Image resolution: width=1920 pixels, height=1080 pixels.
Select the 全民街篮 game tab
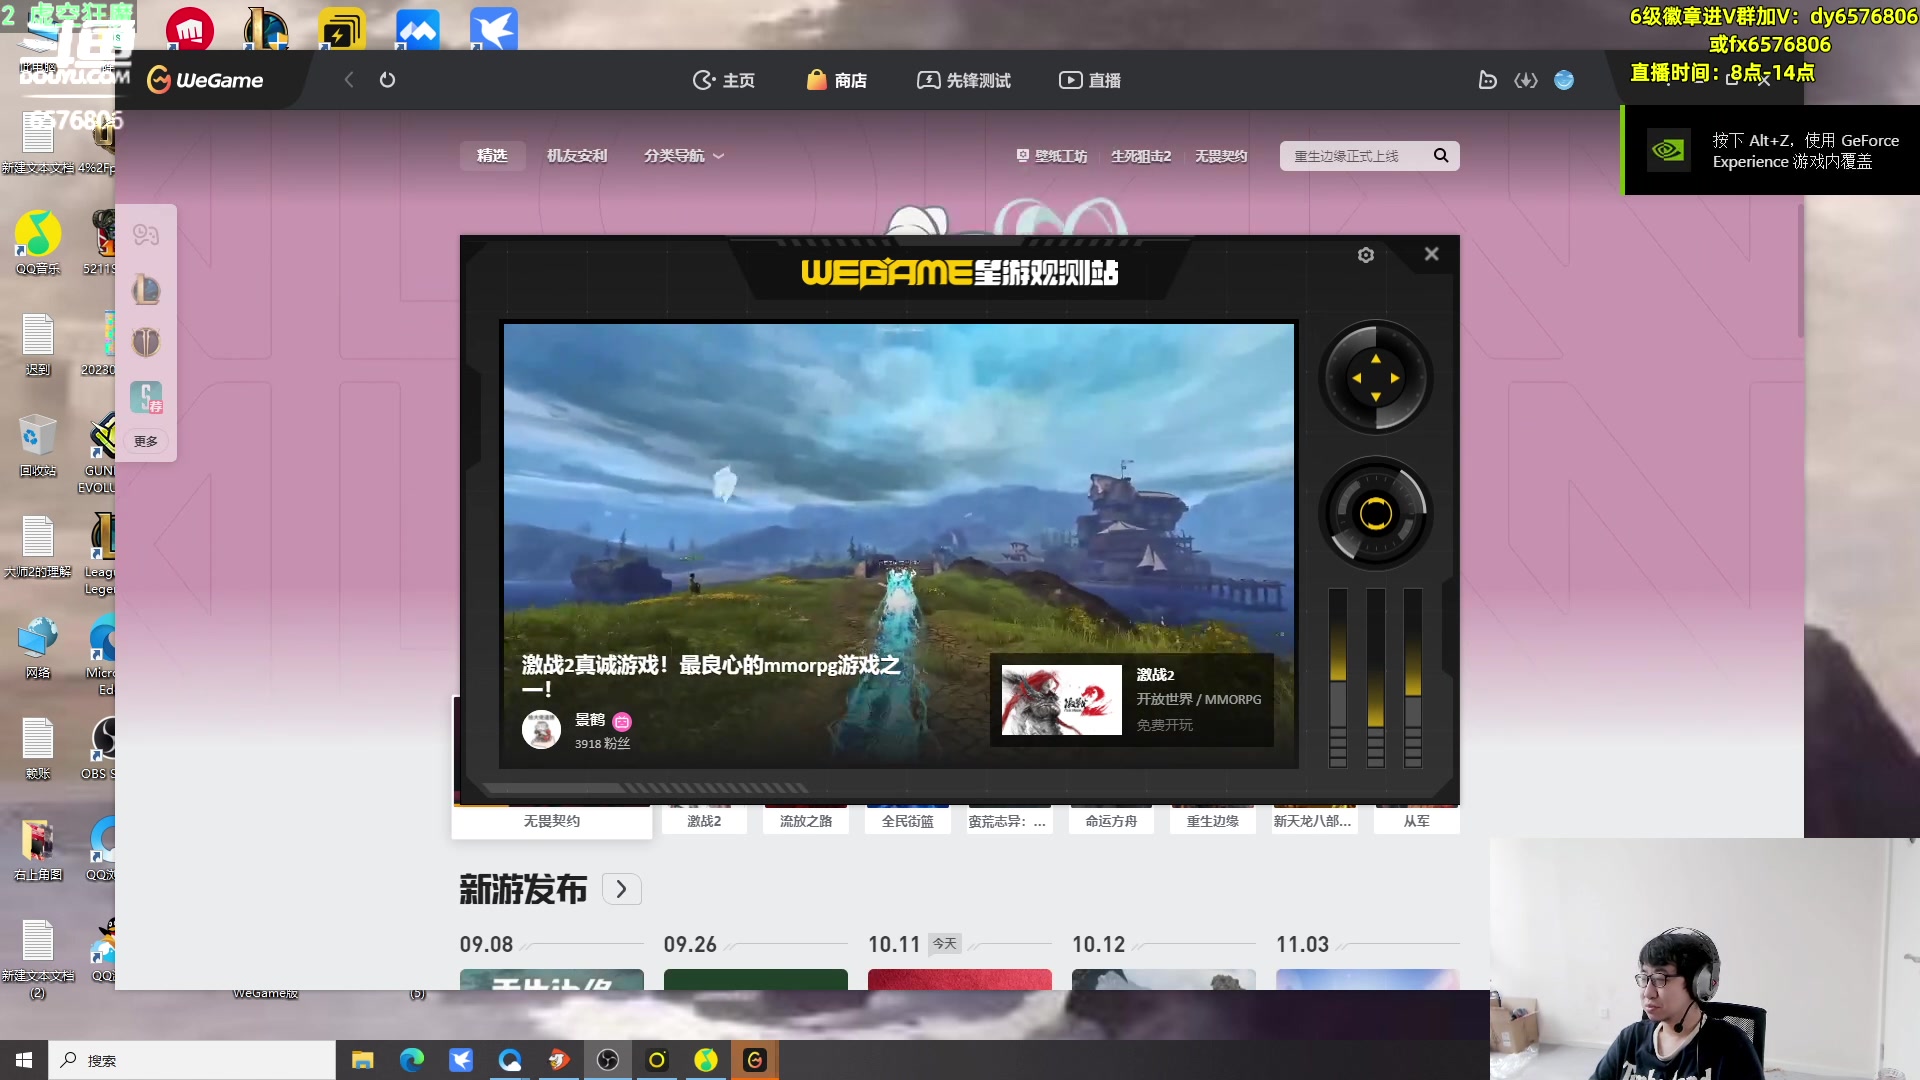pos(908,821)
